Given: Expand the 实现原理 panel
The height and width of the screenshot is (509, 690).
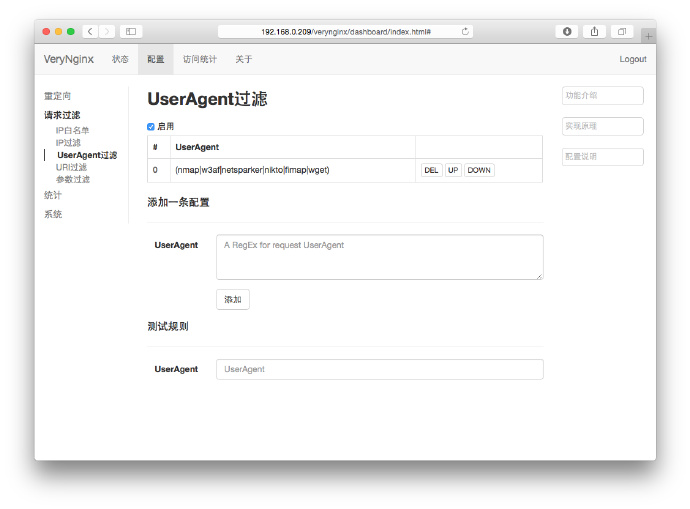Looking at the screenshot, I should click(x=603, y=126).
